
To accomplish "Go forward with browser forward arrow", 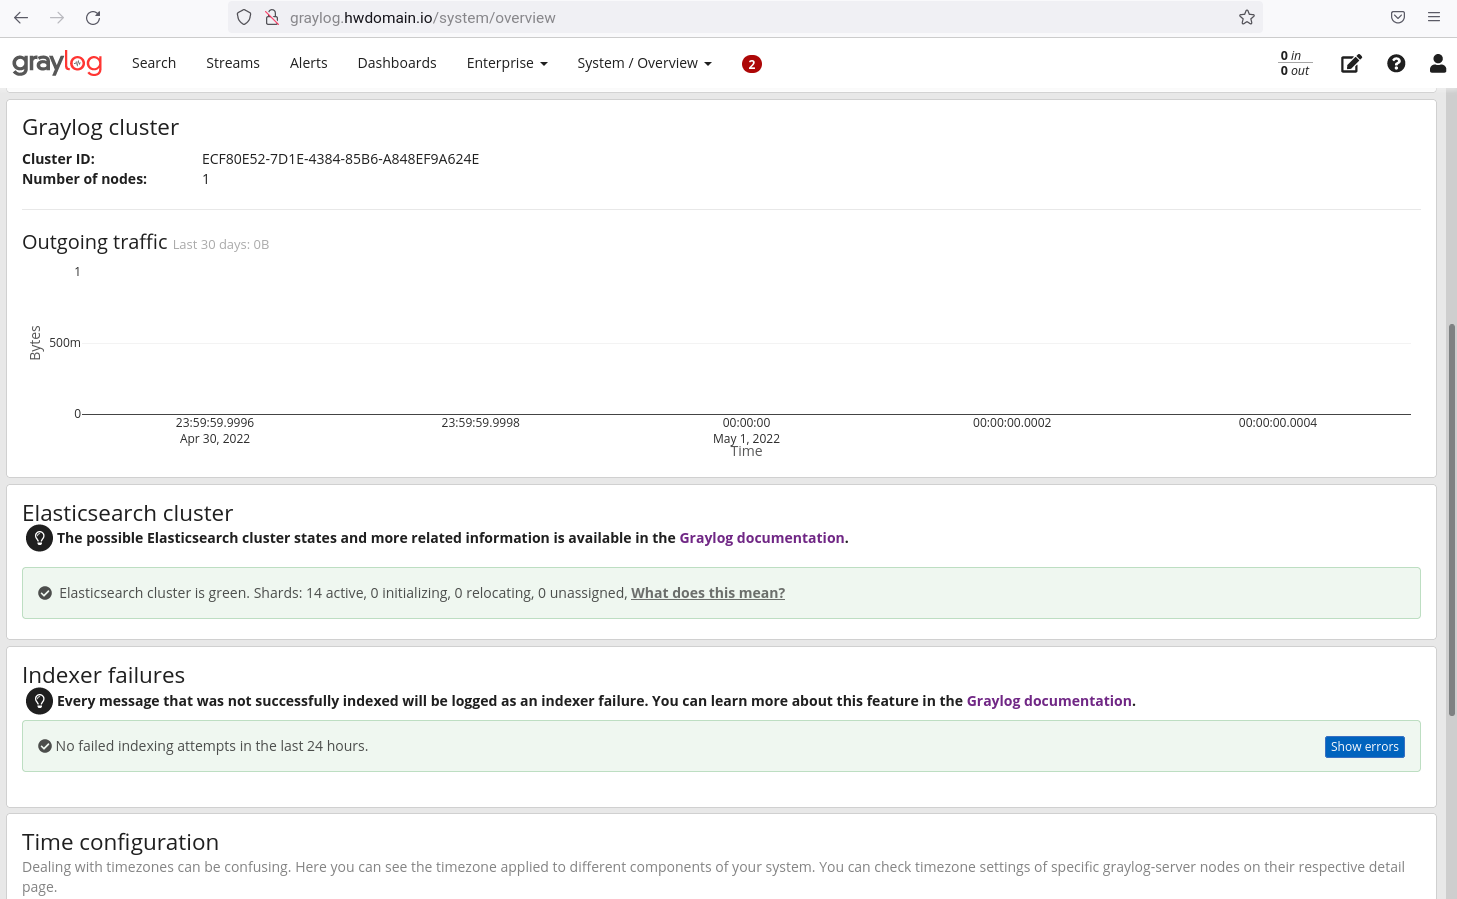I will tap(57, 17).
